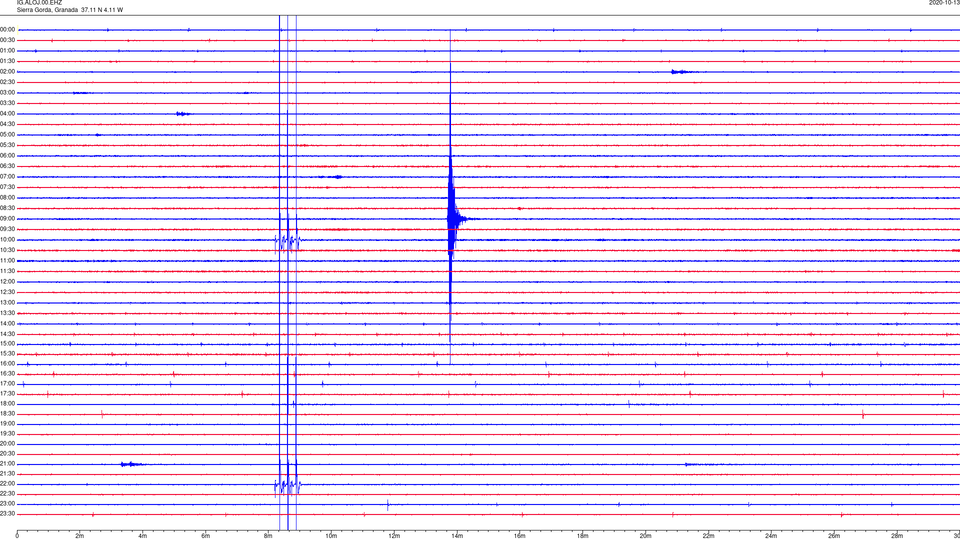
Task: Select the 05:00 trace time label
Action: [x=8, y=135]
